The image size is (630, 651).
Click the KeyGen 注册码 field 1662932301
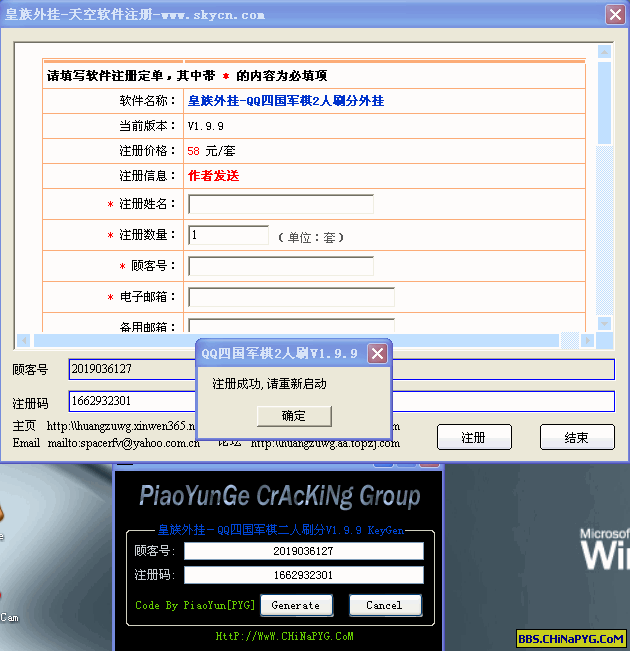tap(304, 575)
